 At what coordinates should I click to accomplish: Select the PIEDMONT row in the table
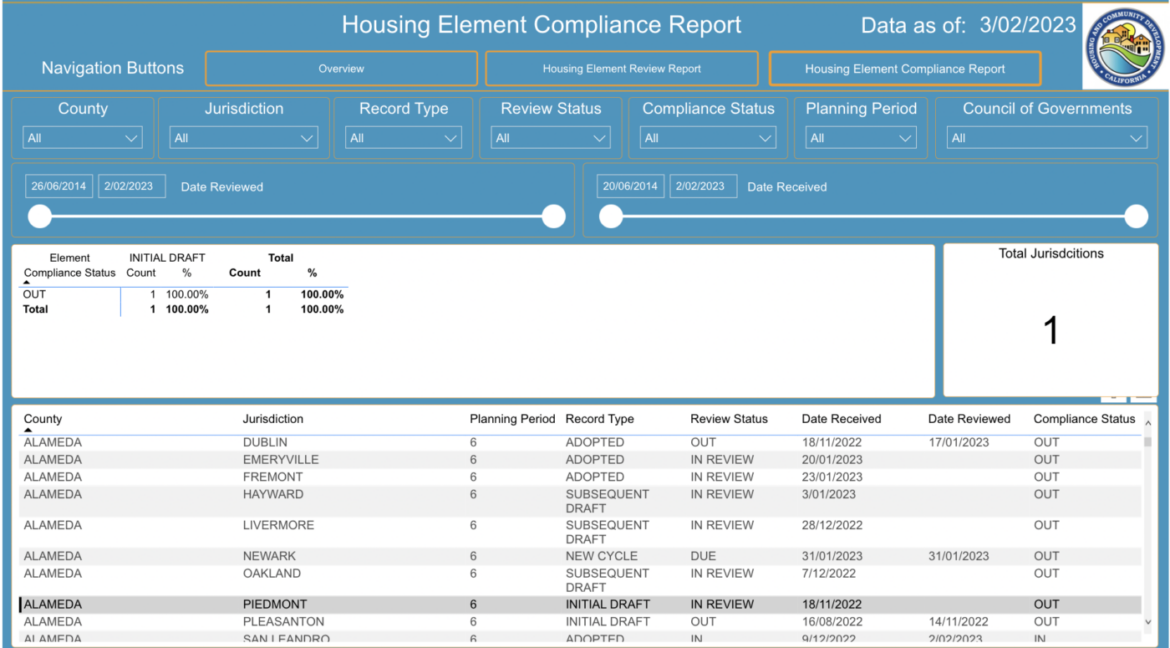click(x=275, y=604)
